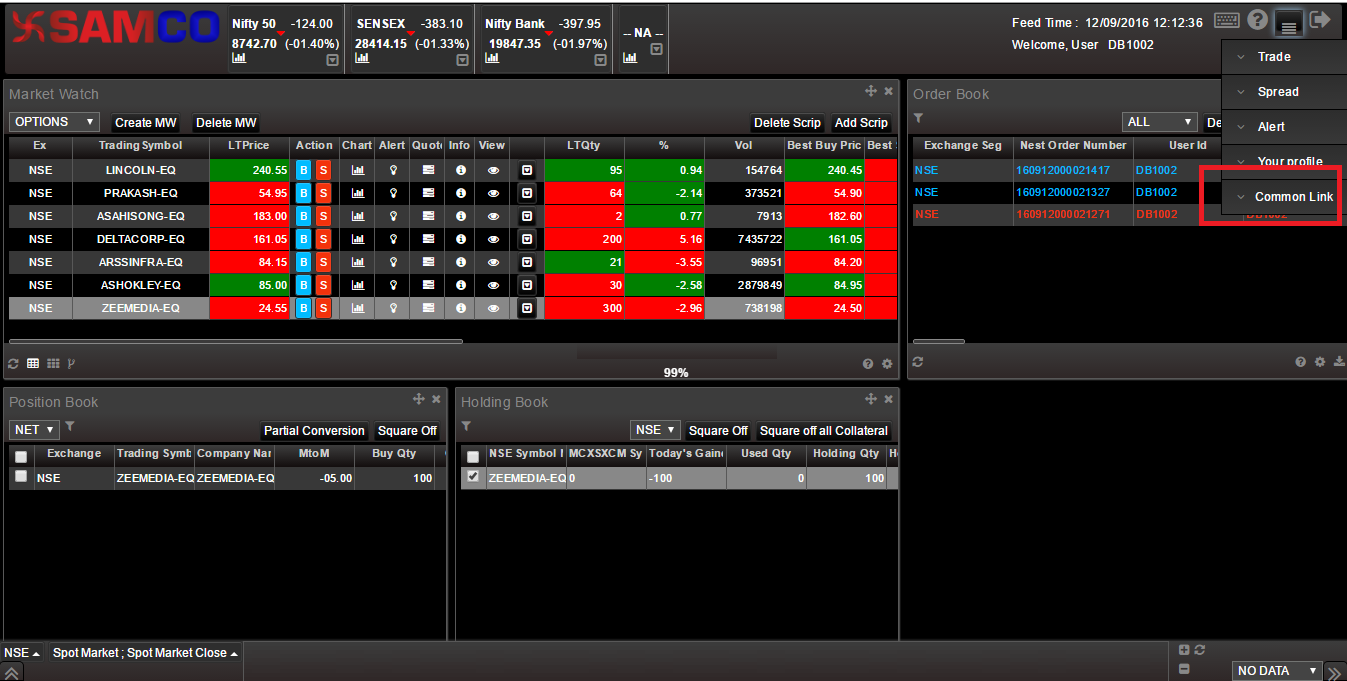Click the Delete Scrip button
The height and width of the screenshot is (681, 1347).
click(787, 123)
